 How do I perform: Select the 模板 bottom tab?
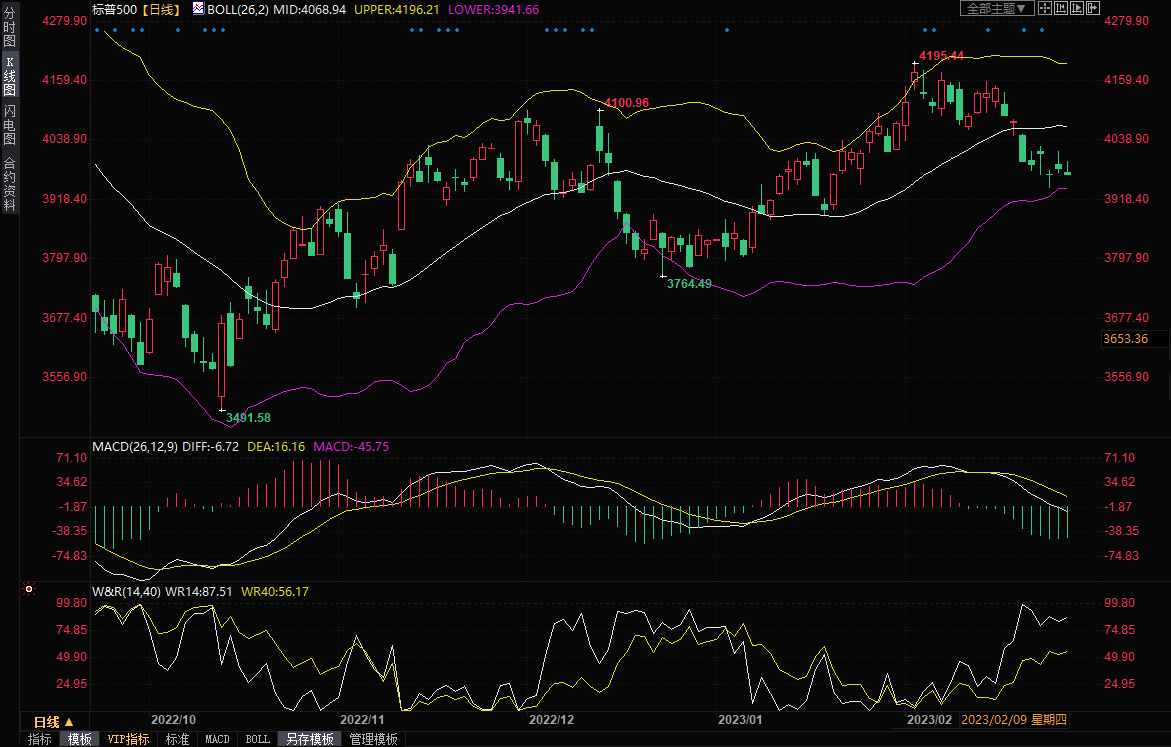point(80,739)
